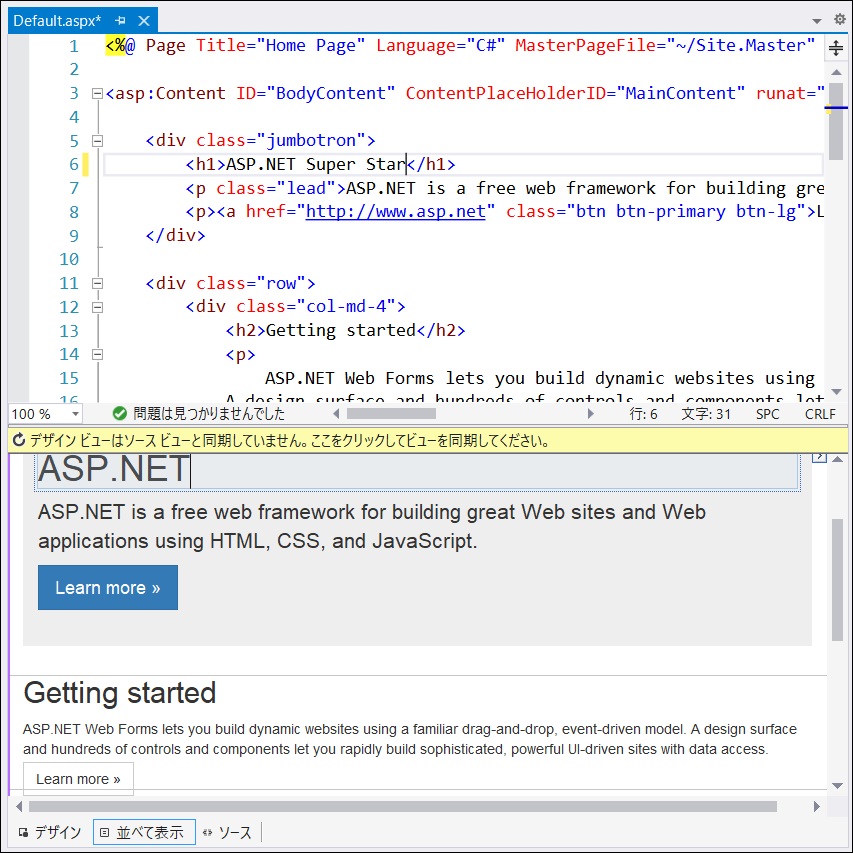This screenshot has height=853, width=853.
Task: Click the source horizontal scrollbar thumb
Action: point(391,414)
